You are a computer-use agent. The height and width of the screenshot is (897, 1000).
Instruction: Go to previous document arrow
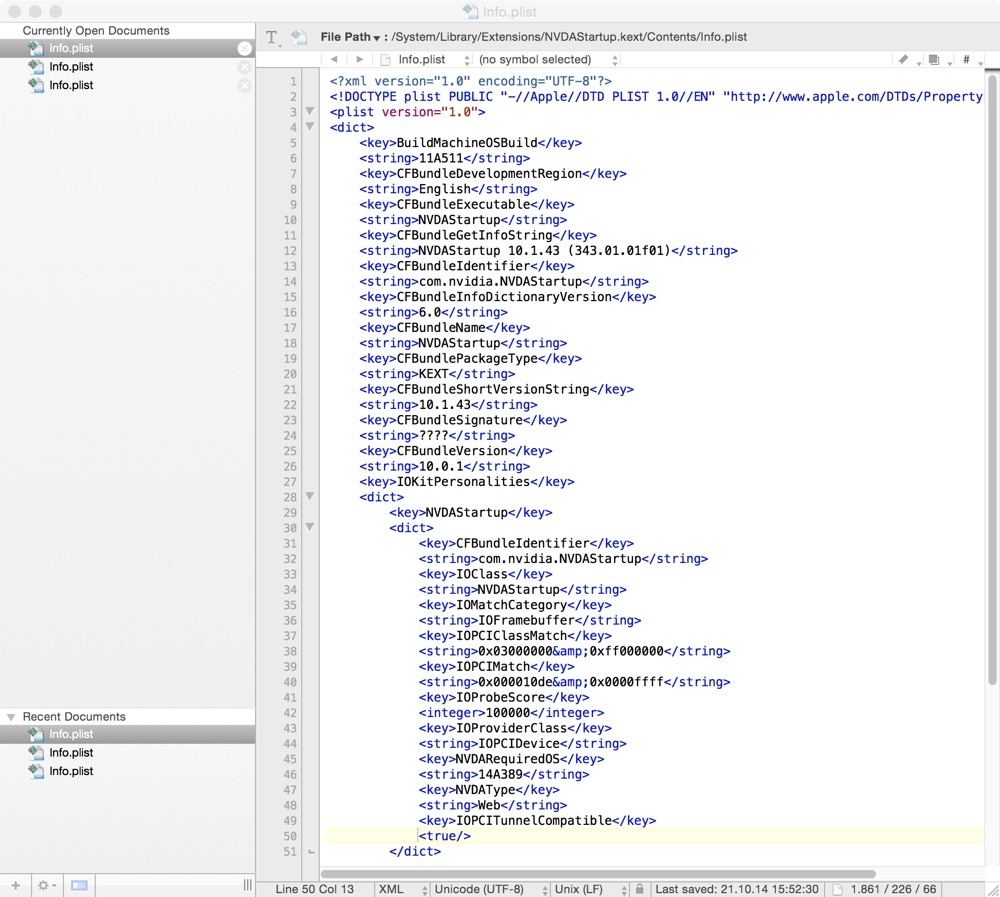tap(334, 59)
